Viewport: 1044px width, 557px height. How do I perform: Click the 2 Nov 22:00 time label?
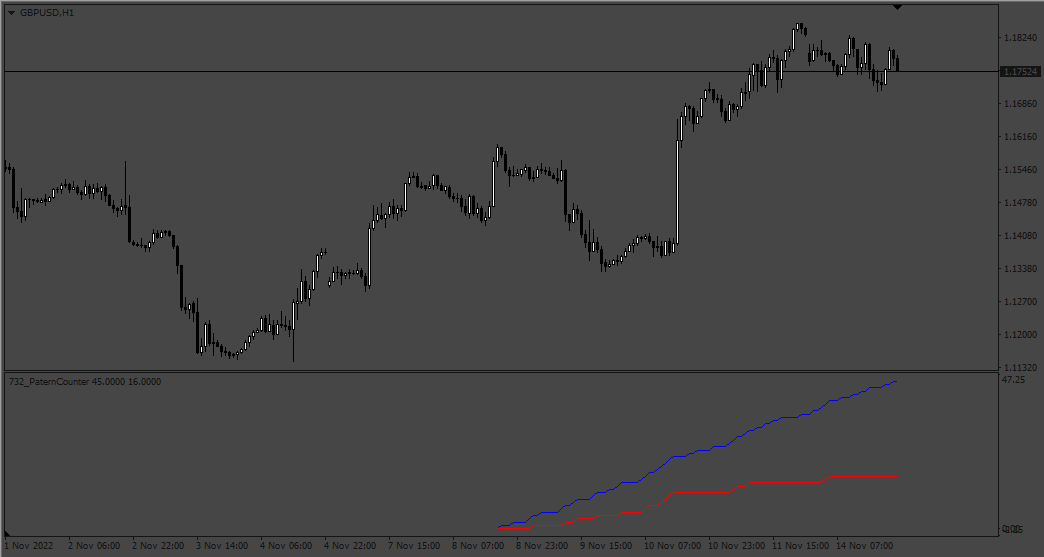click(x=159, y=546)
